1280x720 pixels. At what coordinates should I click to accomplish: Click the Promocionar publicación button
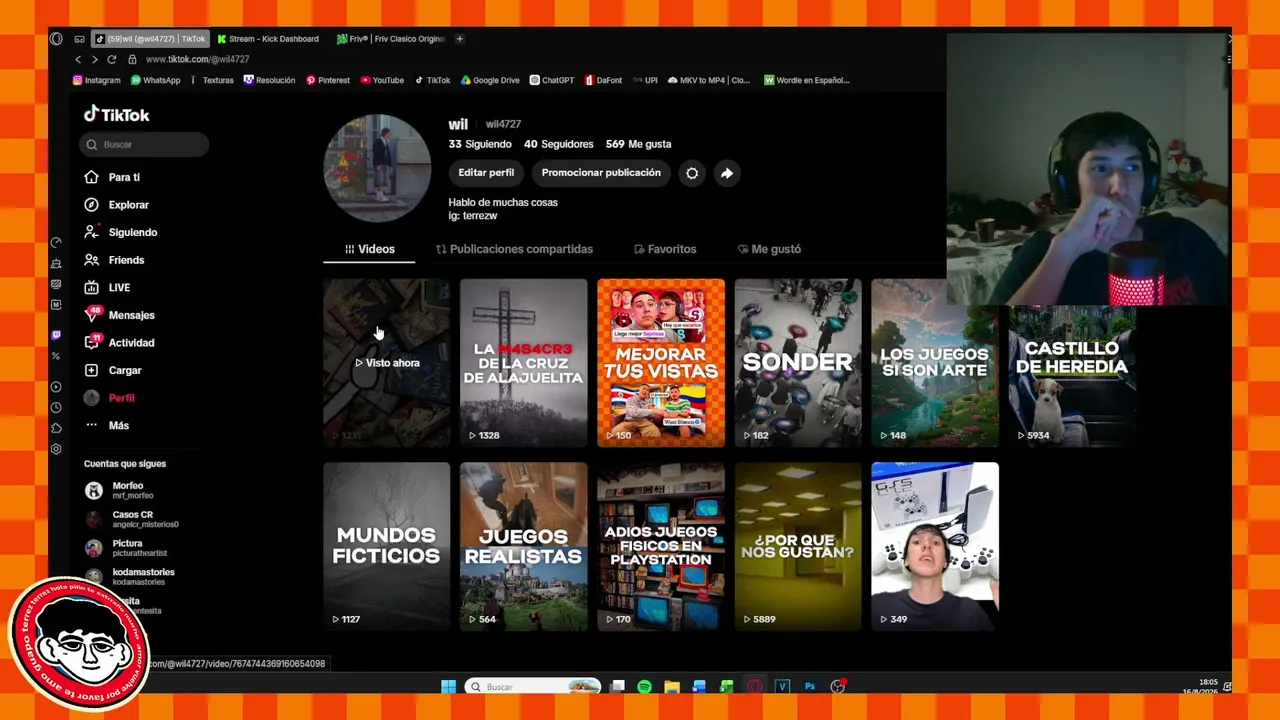[601, 173]
